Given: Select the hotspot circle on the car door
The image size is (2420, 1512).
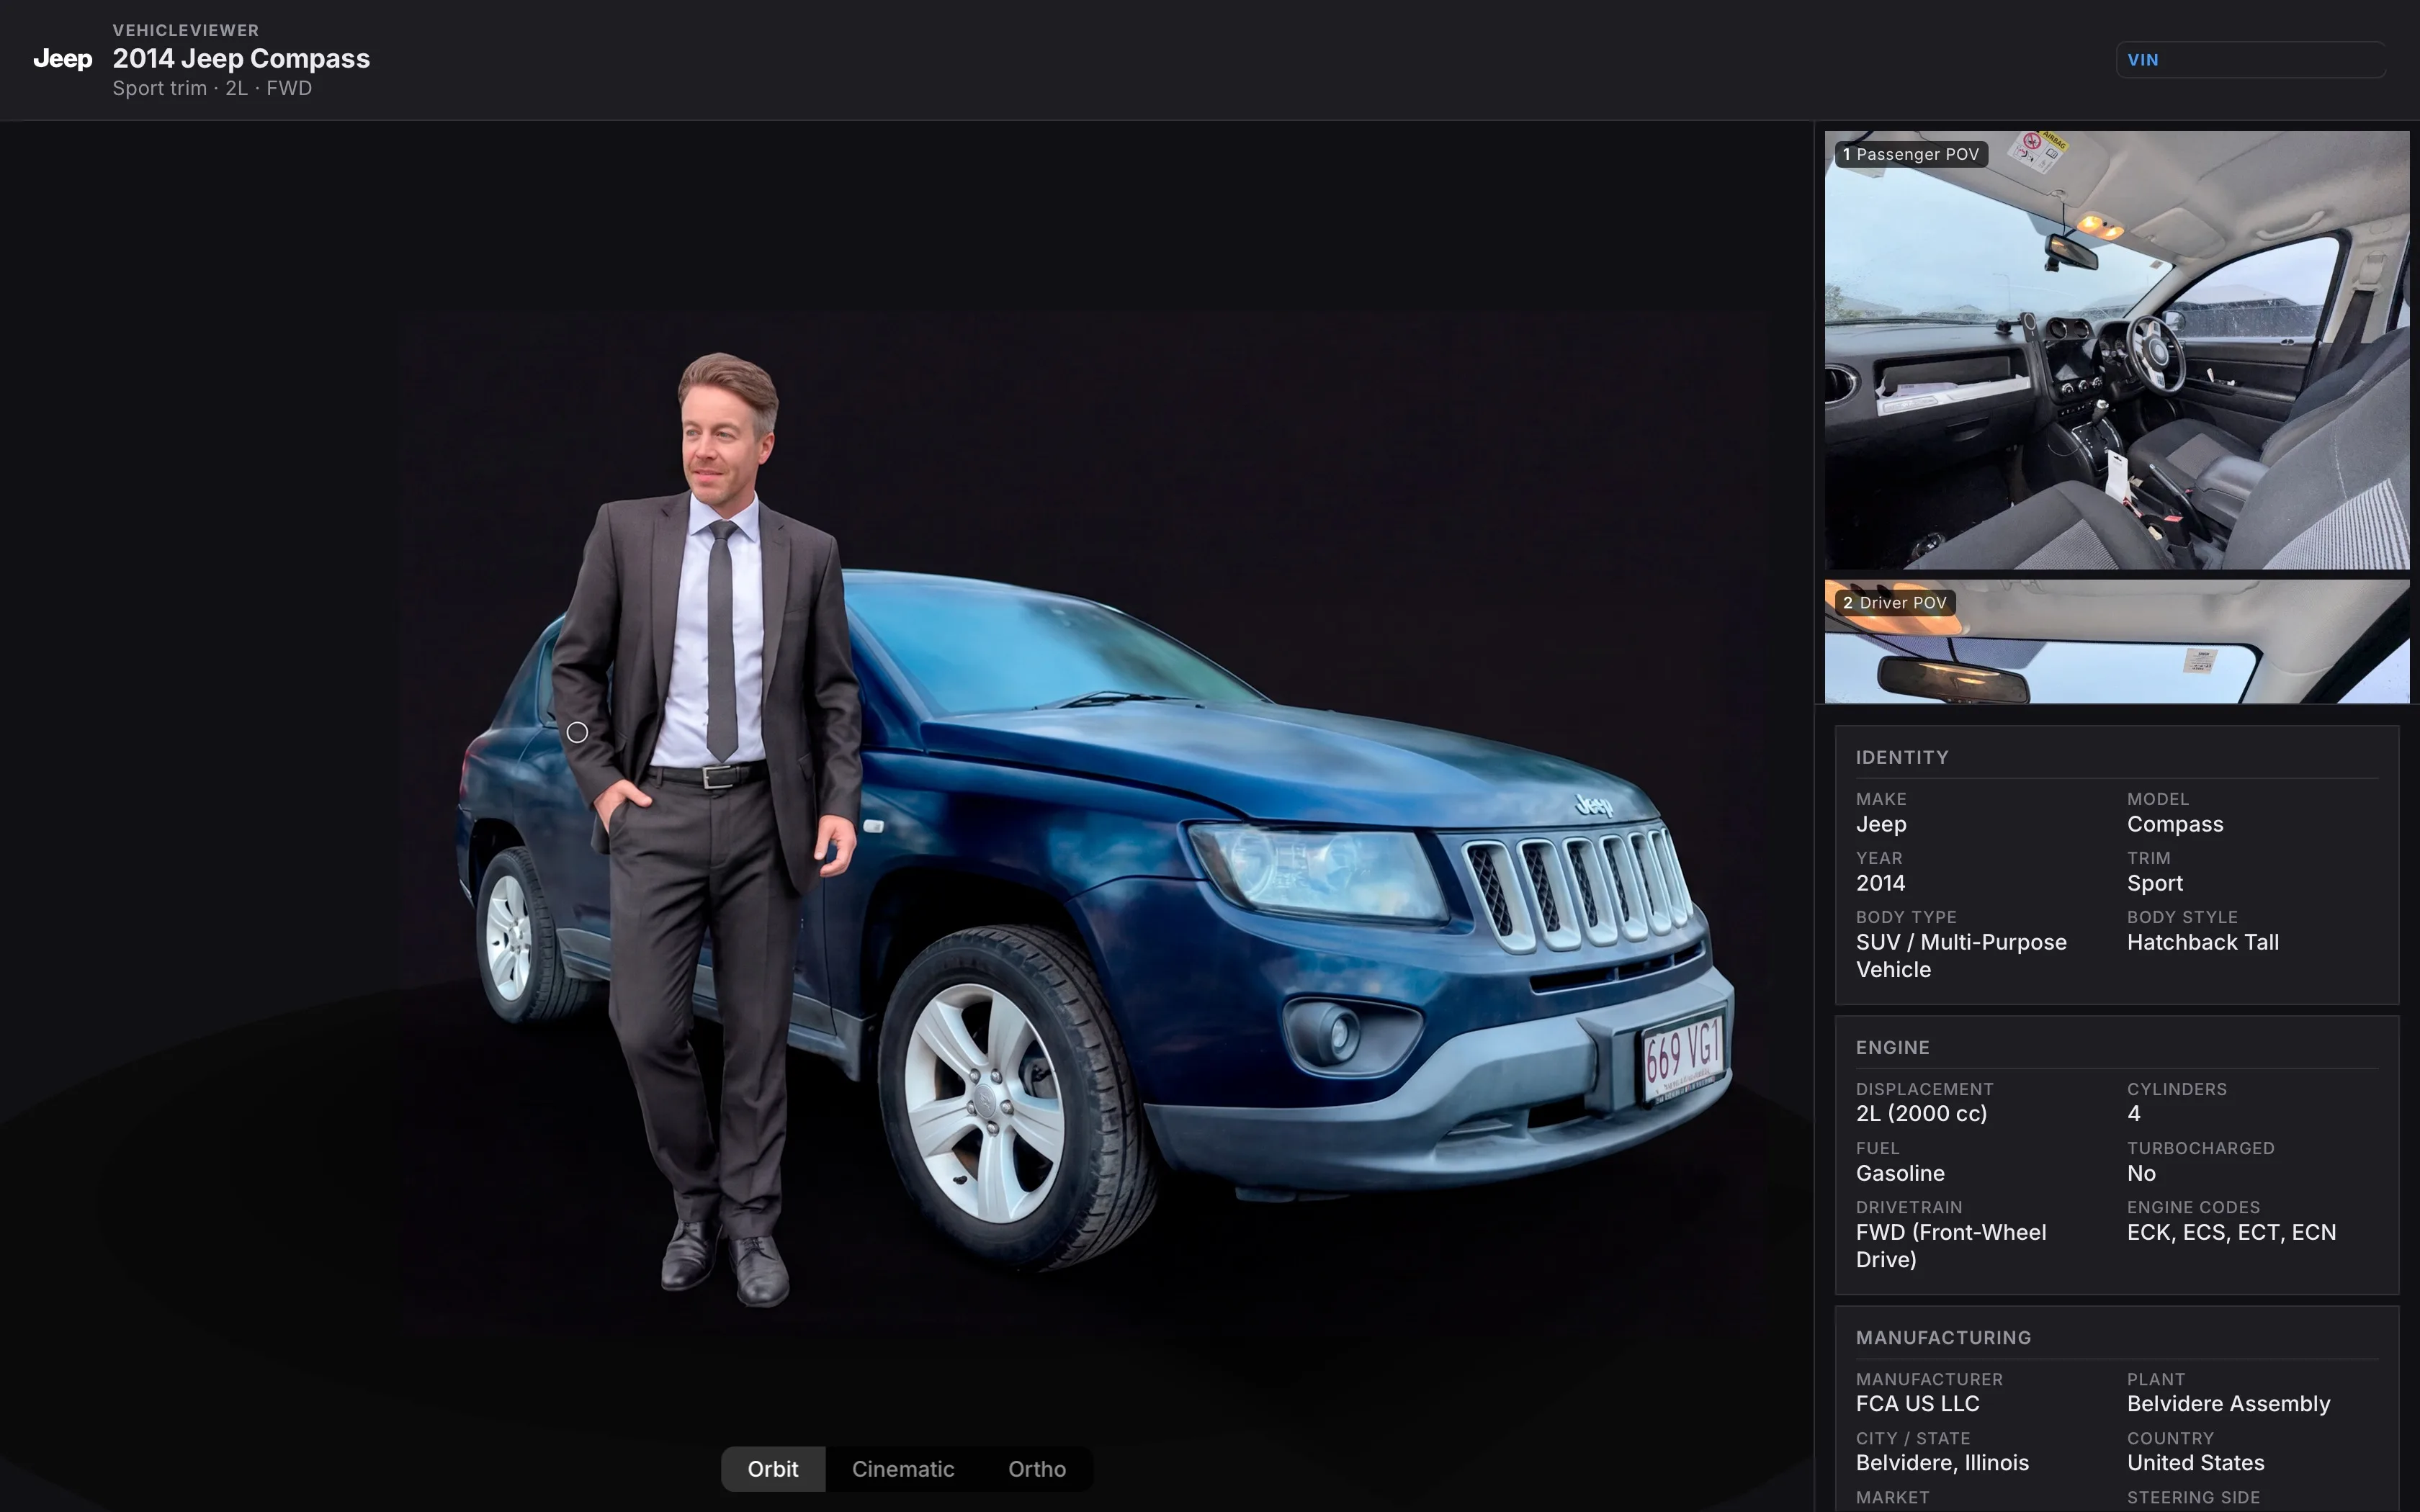Looking at the screenshot, I should pos(577,732).
